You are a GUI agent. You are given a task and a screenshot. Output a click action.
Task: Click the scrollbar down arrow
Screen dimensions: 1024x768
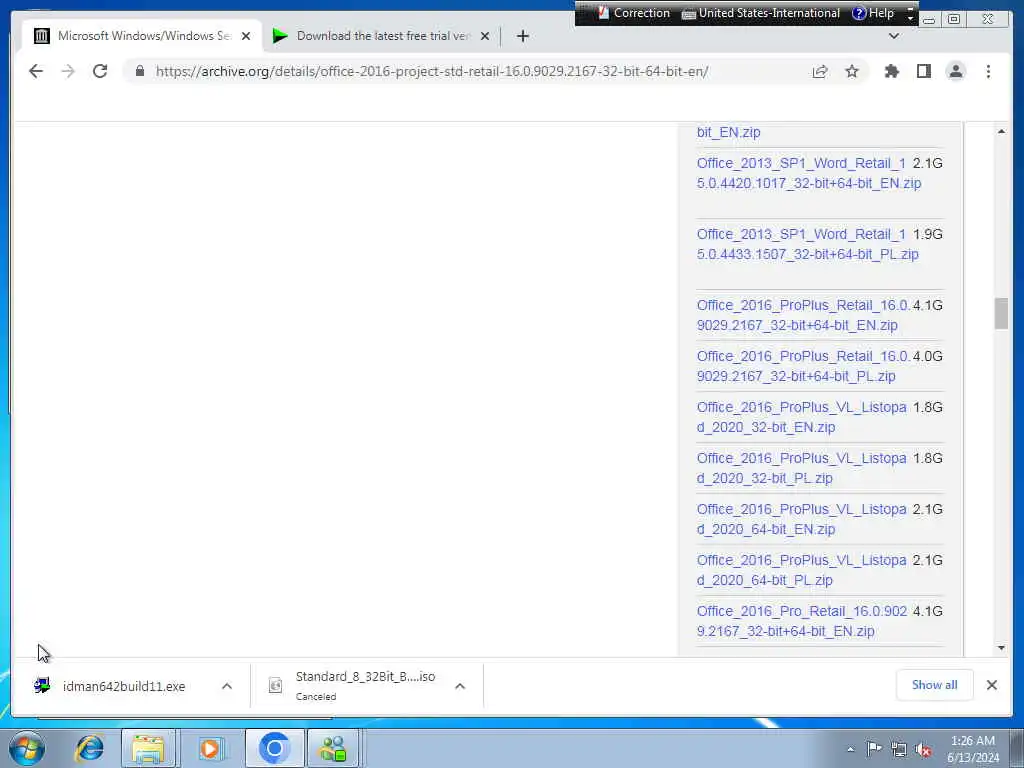(x=1001, y=648)
